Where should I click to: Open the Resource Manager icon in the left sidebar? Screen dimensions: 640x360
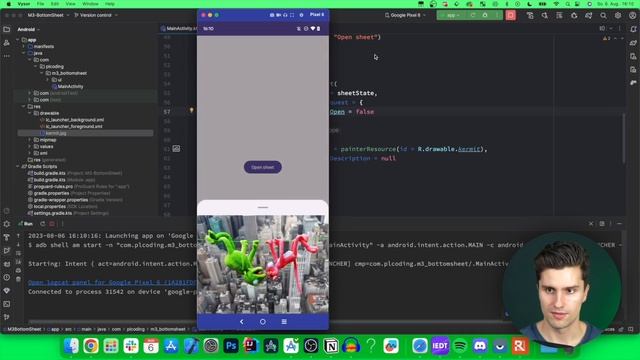[7, 42]
